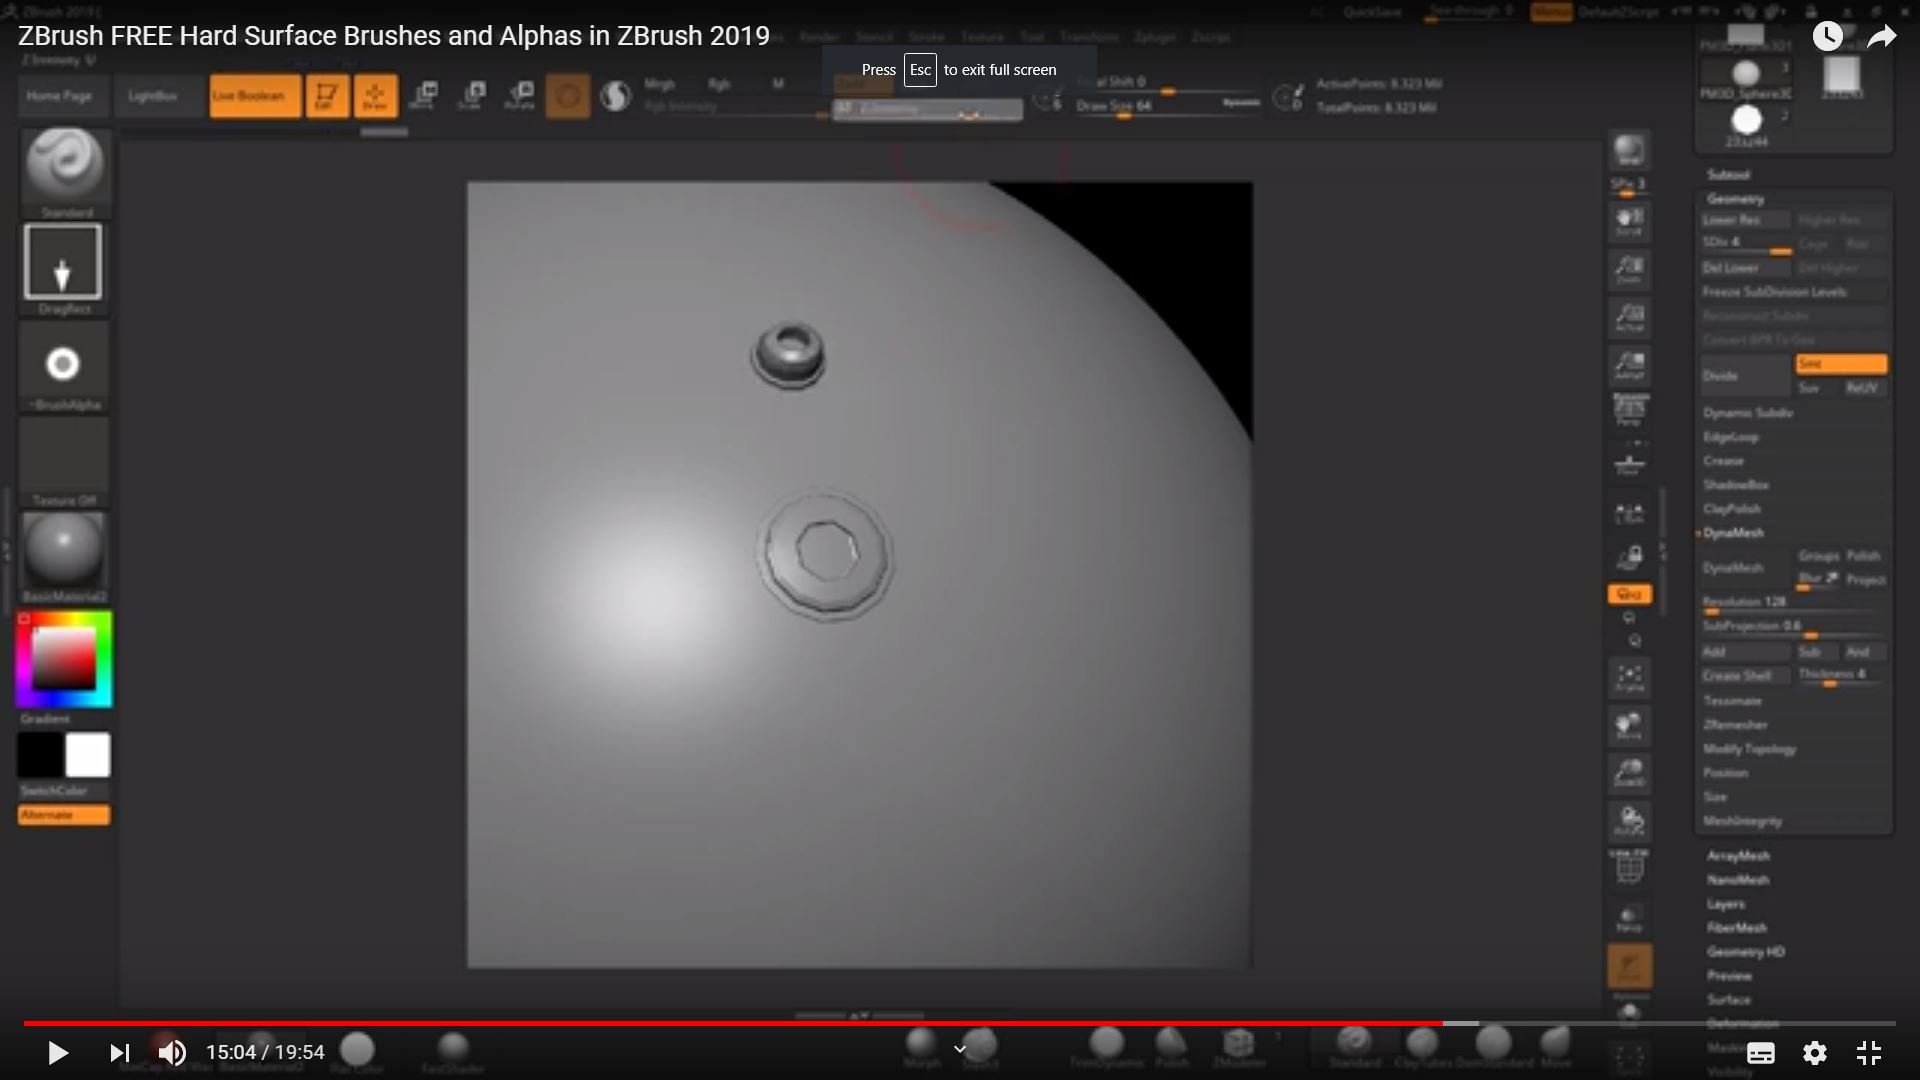Expand the EdgeLoop section
The width and height of the screenshot is (1920, 1080).
(1731, 437)
